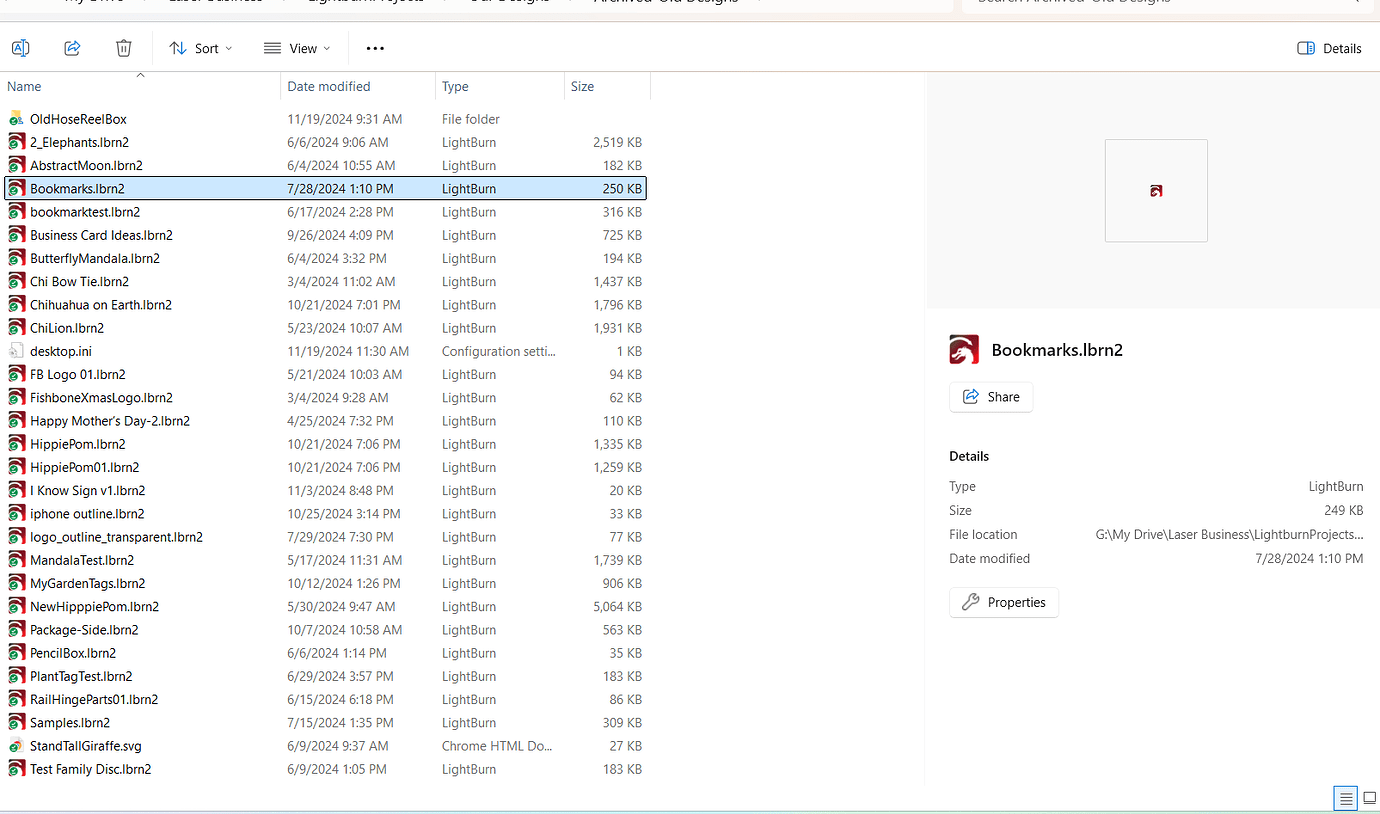Click the 2_Elephants.lbrn2 file icon
This screenshot has height=814, width=1380.
click(16, 142)
